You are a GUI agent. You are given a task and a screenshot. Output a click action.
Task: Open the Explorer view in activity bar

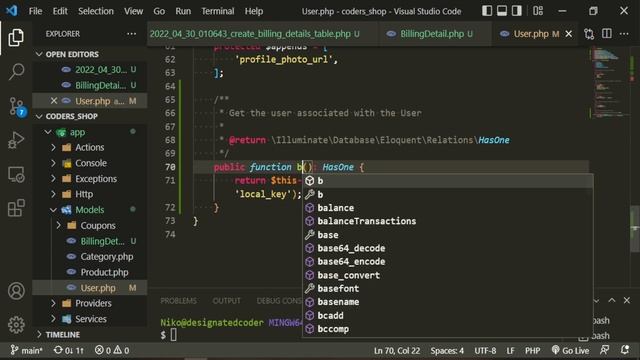click(x=16, y=38)
